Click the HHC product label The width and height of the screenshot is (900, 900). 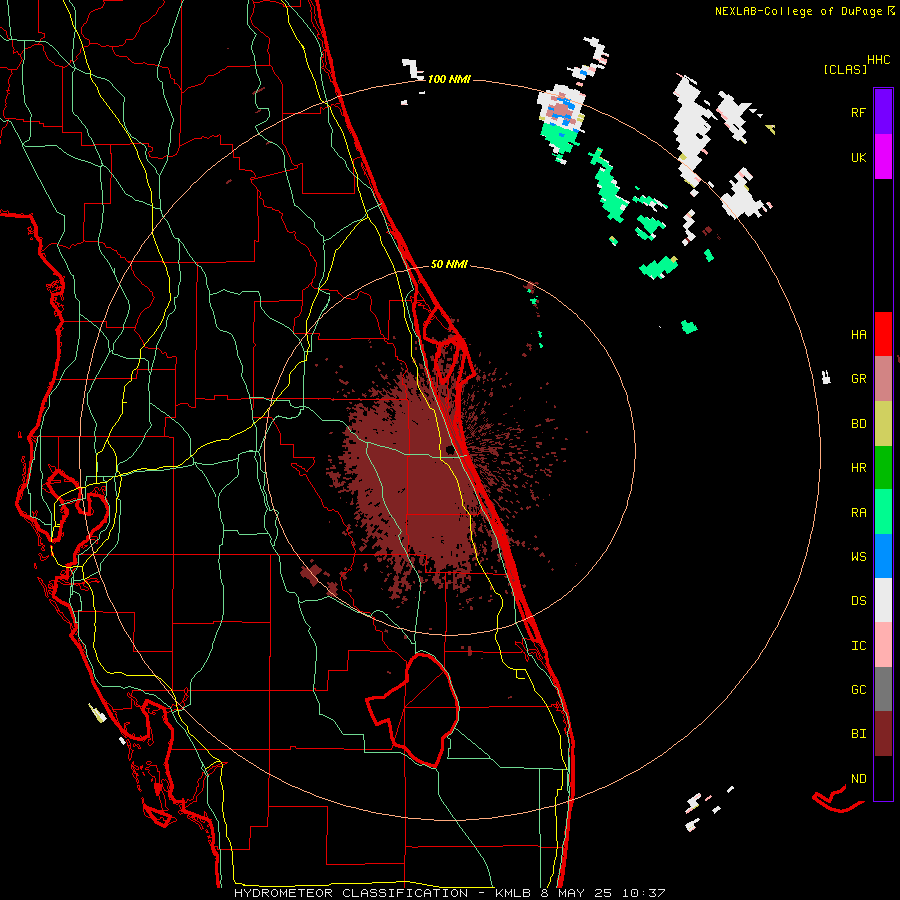(879, 60)
